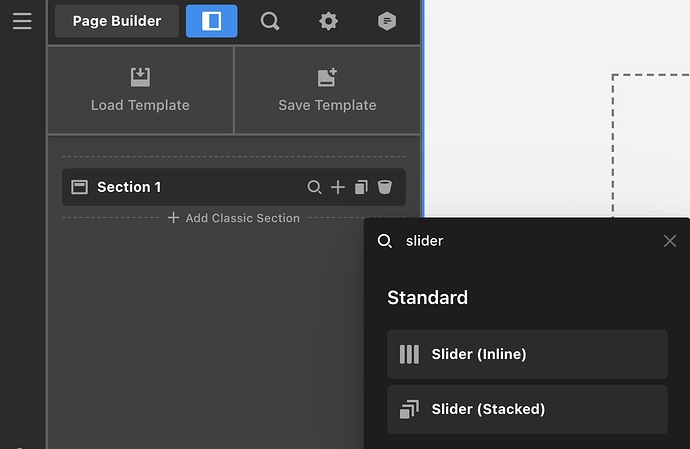Duplicate Section 1 using copy icon
The height and width of the screenshot is (449, 690).
click(361, 187)
